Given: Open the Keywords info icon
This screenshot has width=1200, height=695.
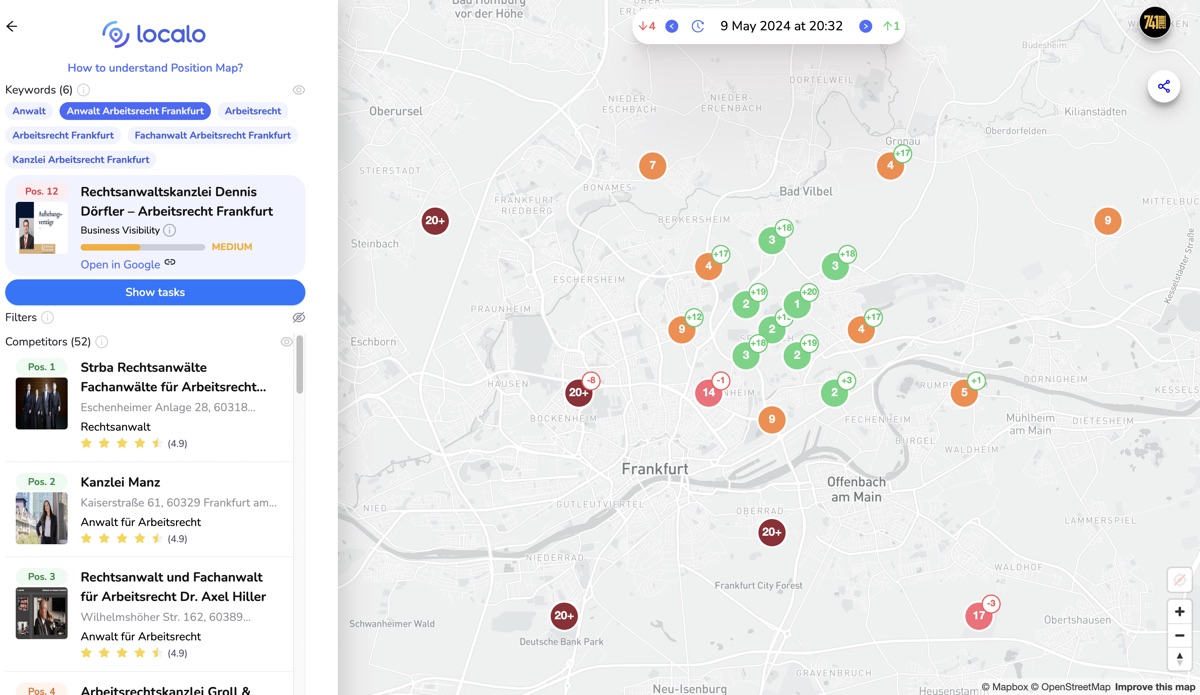Looking at the screenshot, I should coord(83,90).
